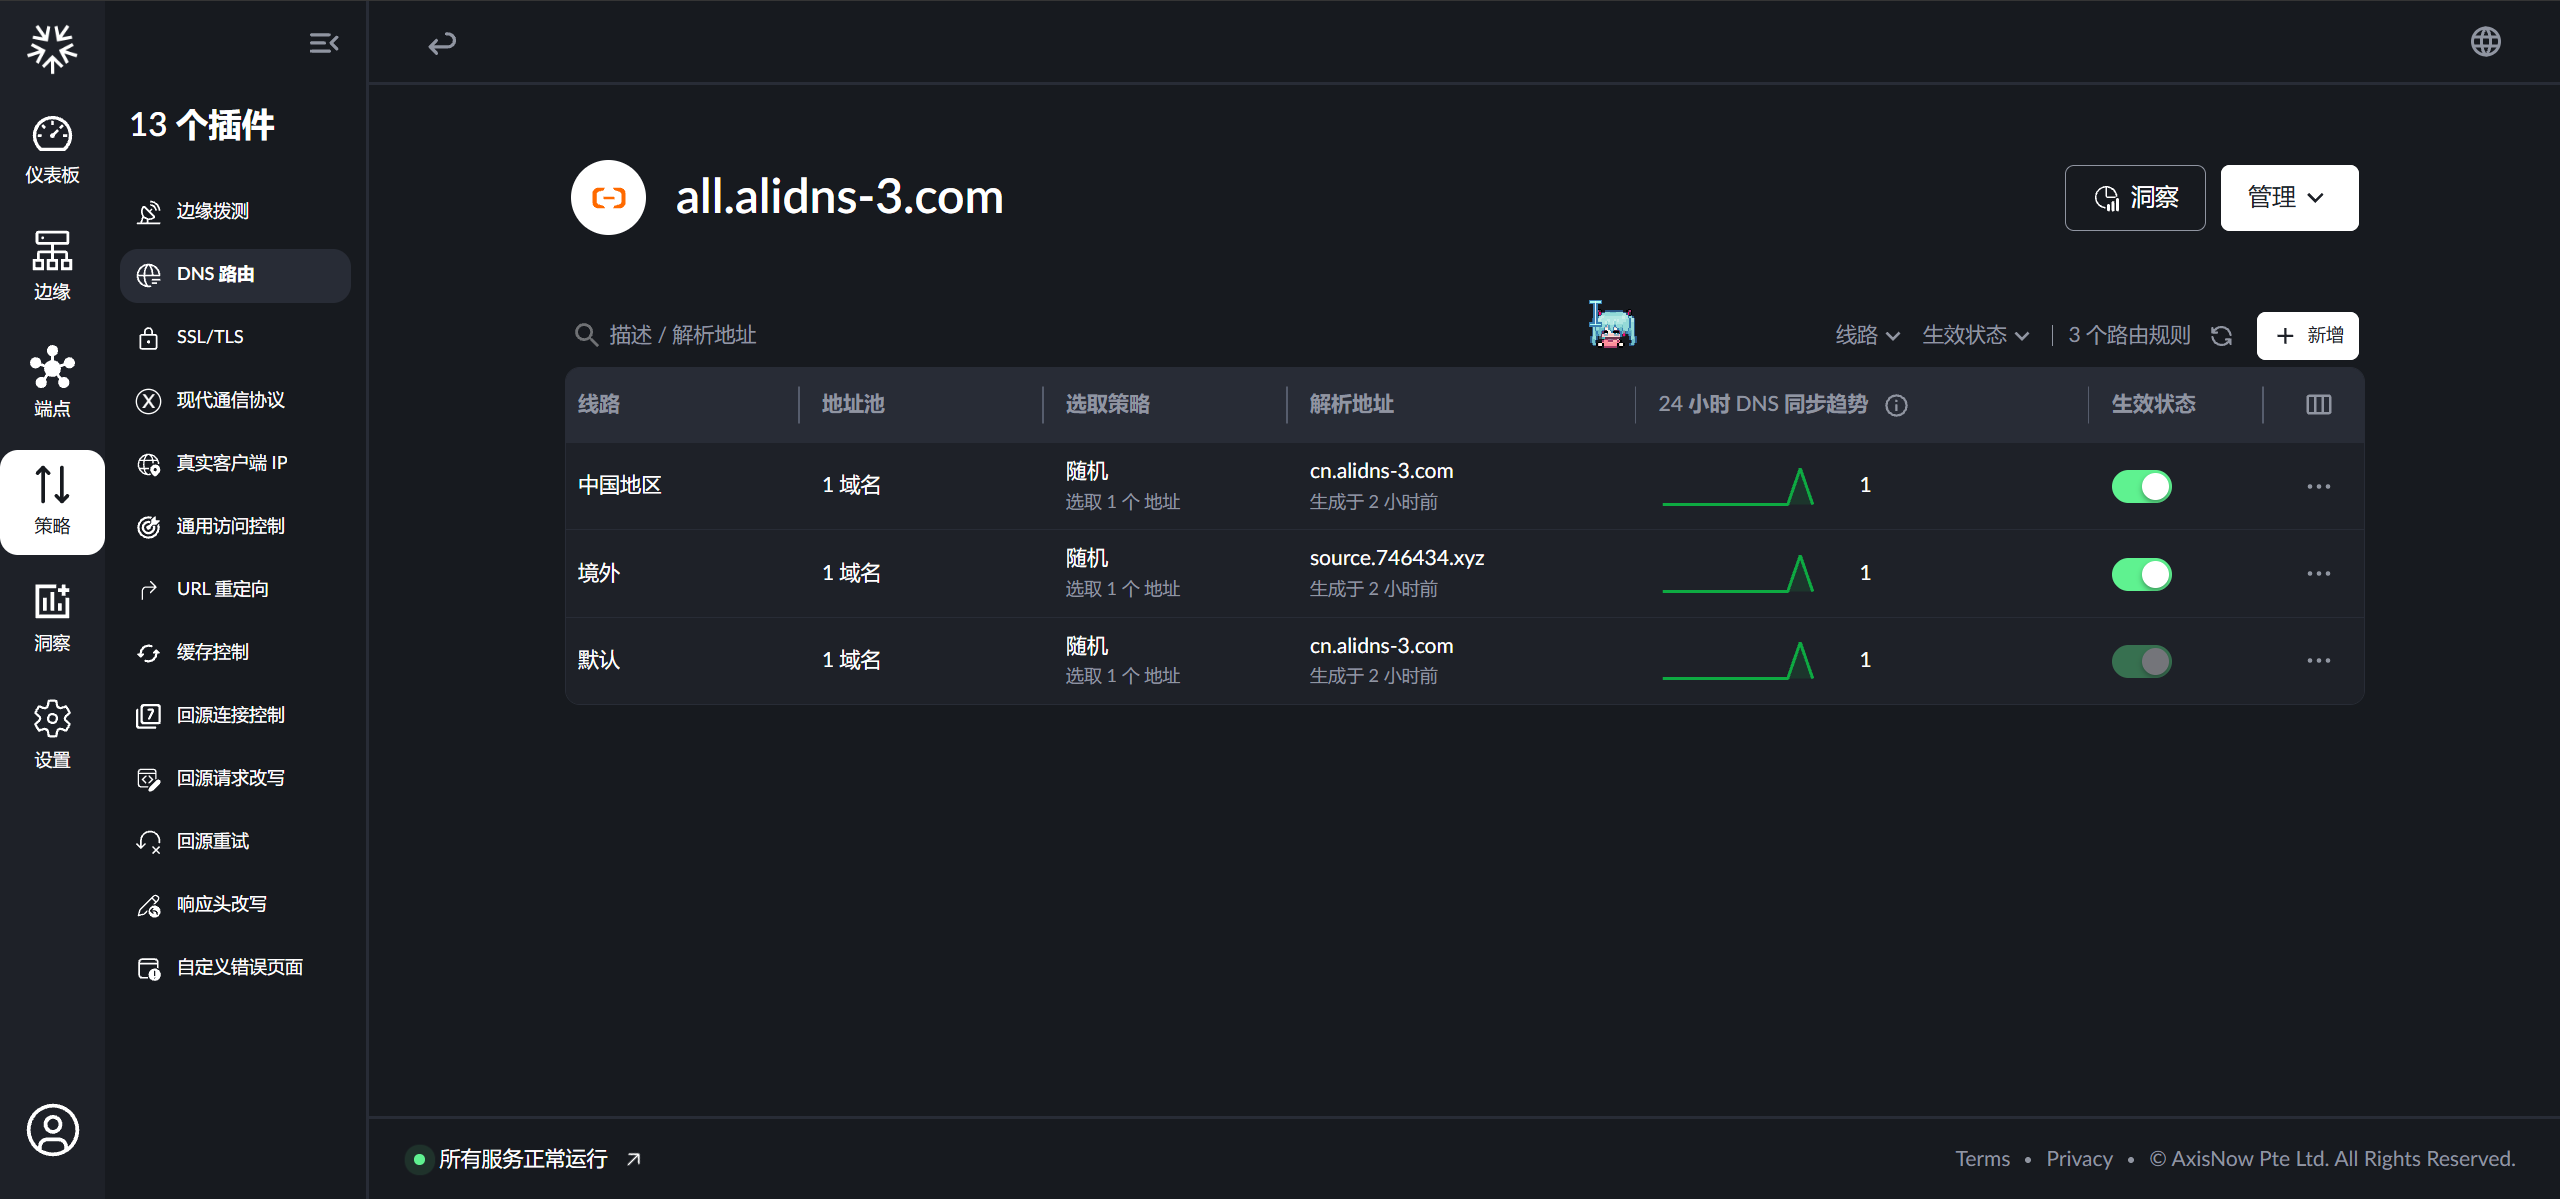Click info icon beside DNS sync trend

coord(1896,405)
